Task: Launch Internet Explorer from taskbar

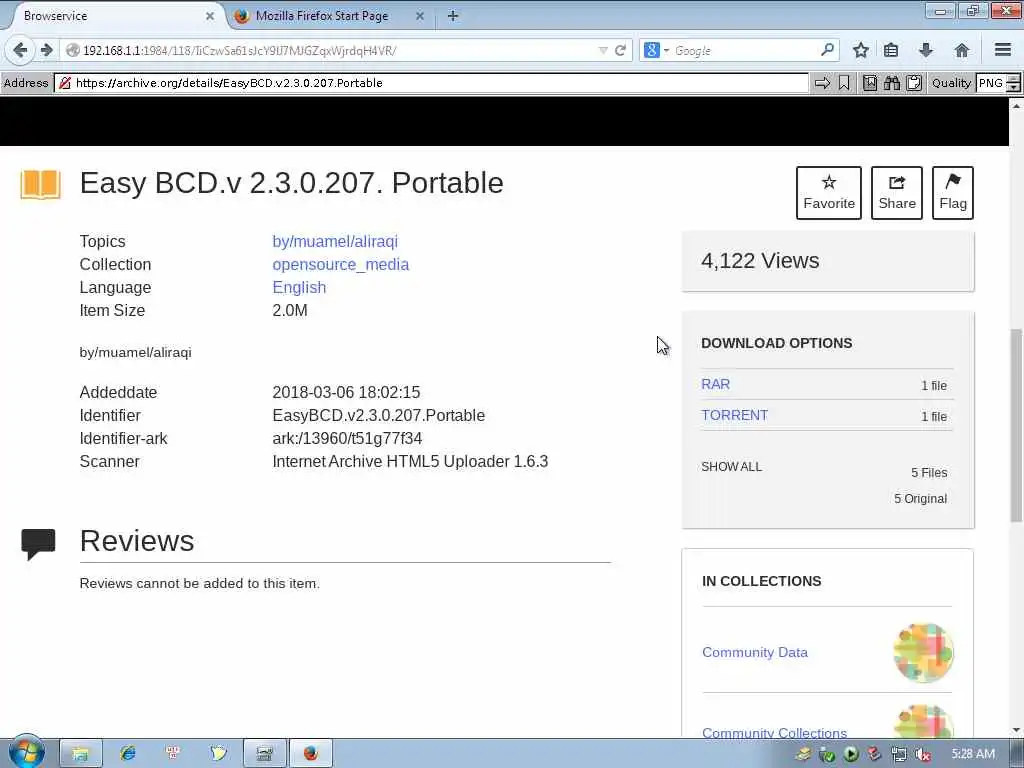Action: click(127, 754)
